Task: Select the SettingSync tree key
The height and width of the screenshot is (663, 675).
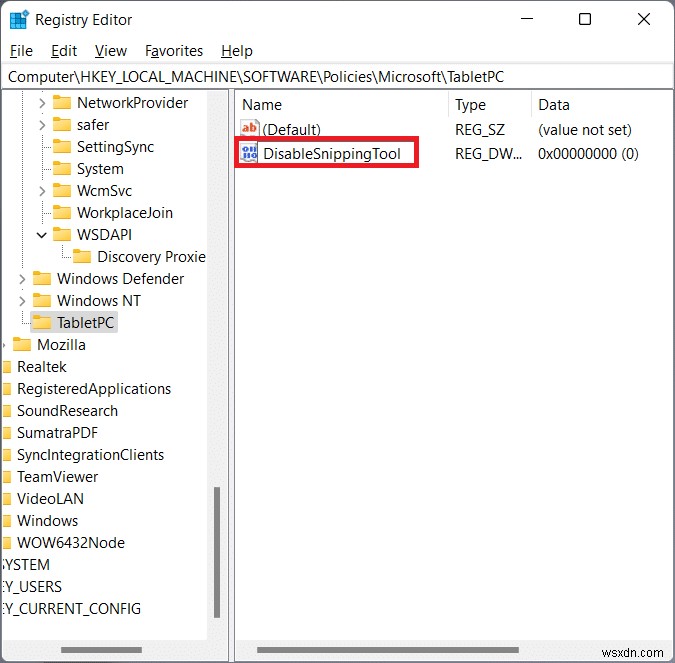Action: 115,147
